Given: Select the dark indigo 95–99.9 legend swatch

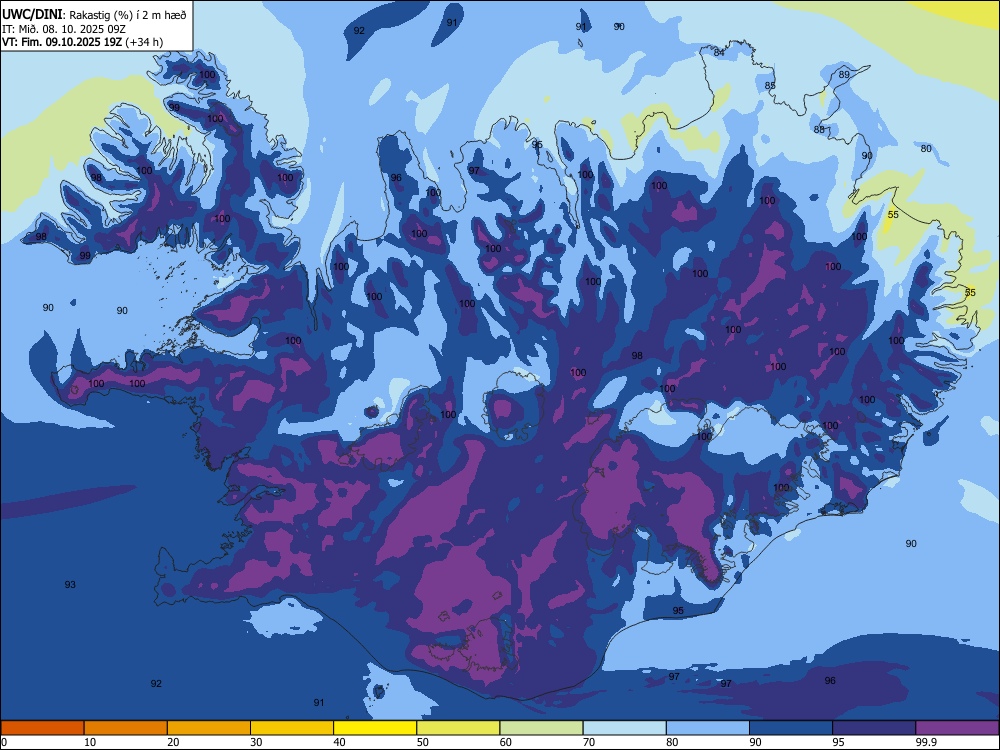Looking at the screenshot, I should coord(874,728).
